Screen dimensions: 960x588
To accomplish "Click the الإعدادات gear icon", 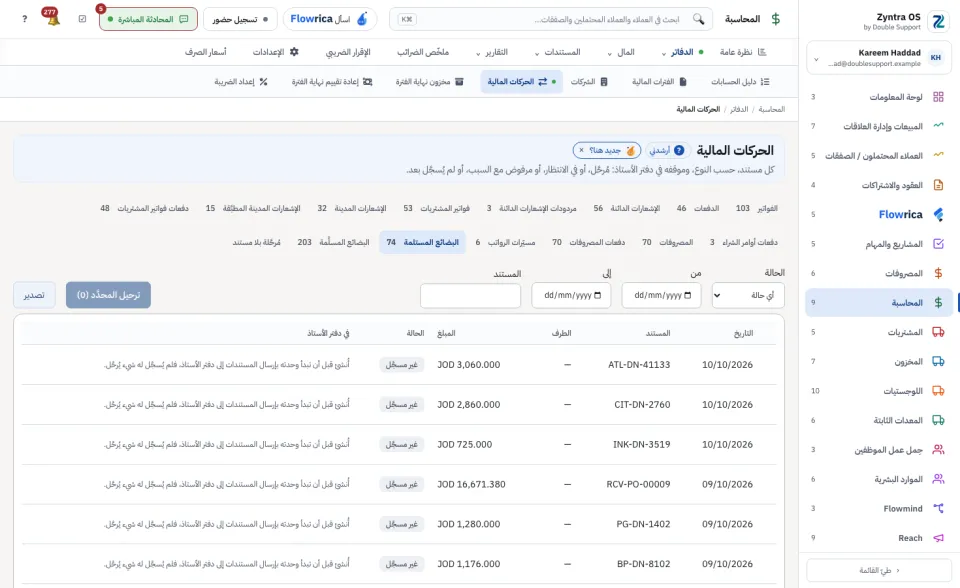I will tap(294, 52).
